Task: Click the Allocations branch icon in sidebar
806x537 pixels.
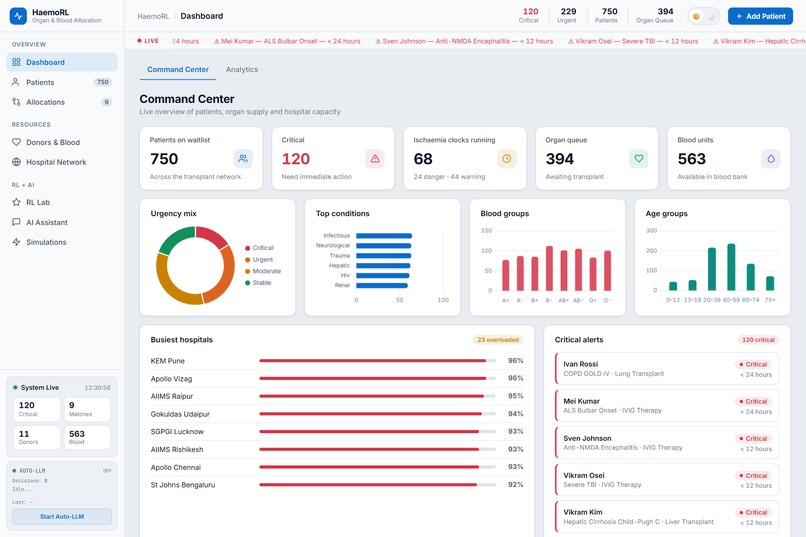Action: click(16, 102)
